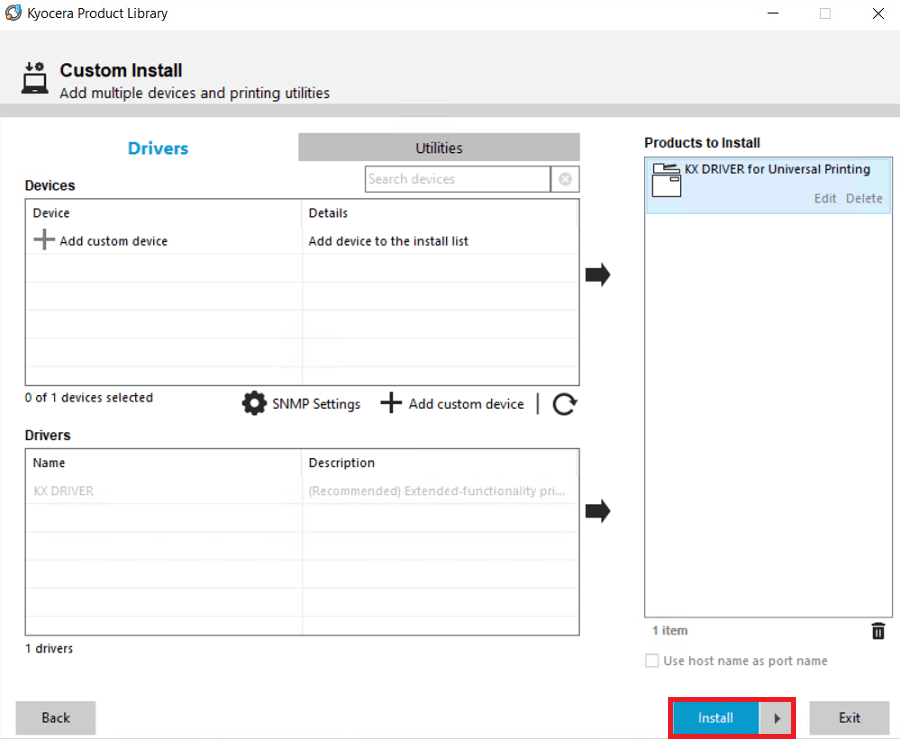Minimize the Kyocera Product Library window
This screenshot has width=900, height=739.
(773, 13)
